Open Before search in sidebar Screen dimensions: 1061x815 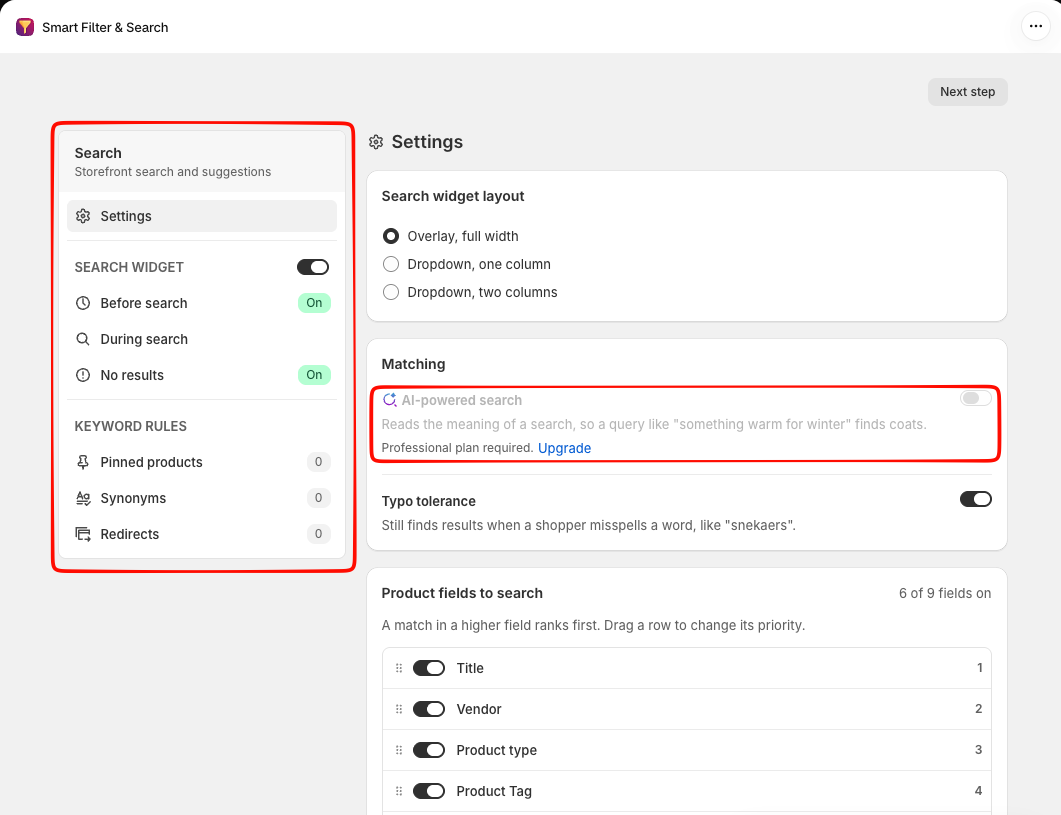pyautogui.click(x=202, y=303)
